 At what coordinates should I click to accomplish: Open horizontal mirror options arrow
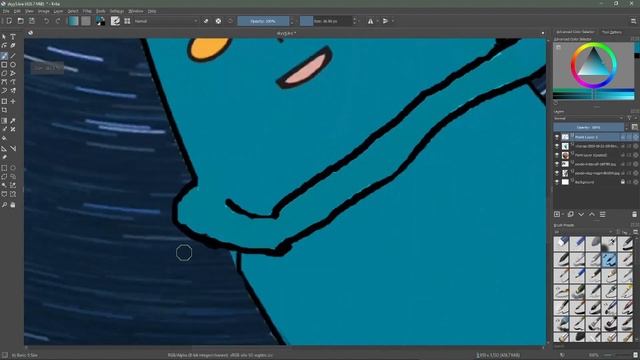pos(377,21)
